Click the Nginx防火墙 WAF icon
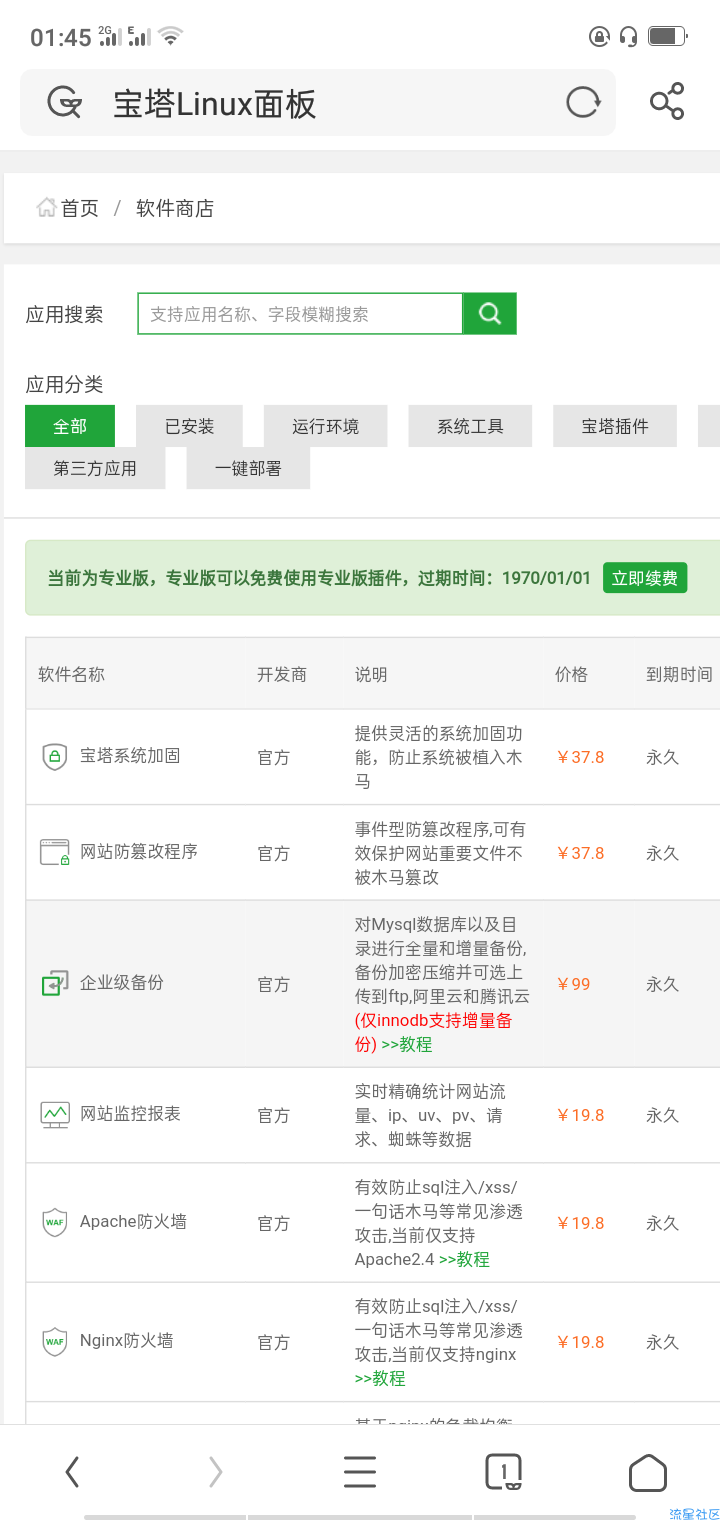 pos(54,1341)
